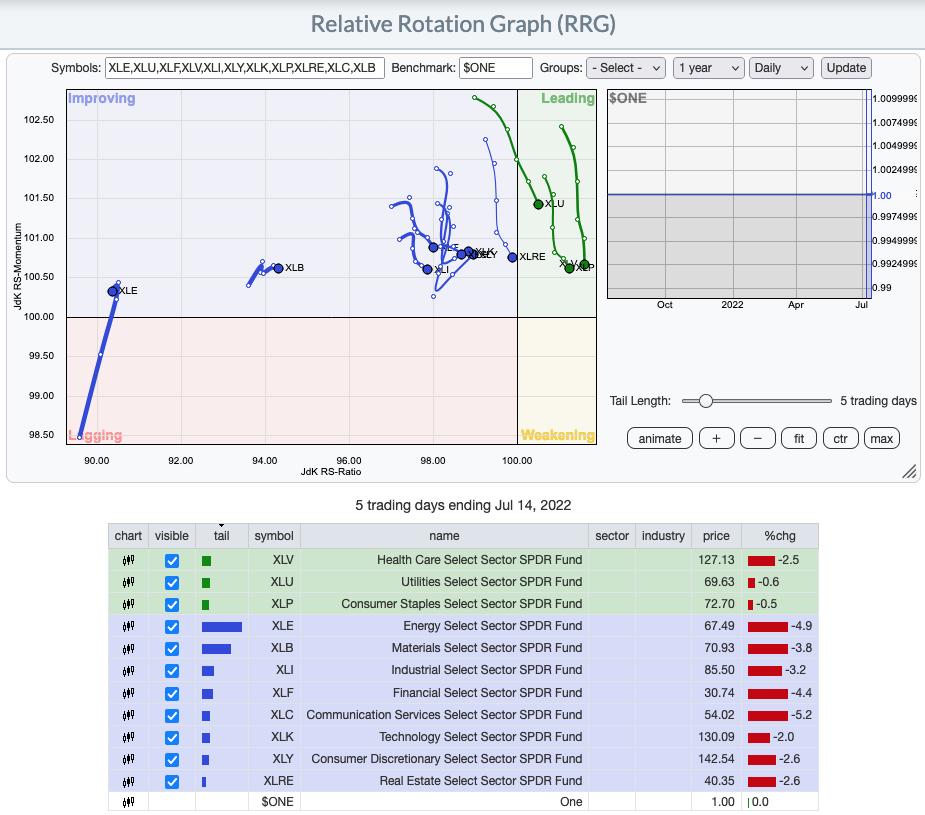Open chart icon for XLP row
Image resolution: width=925 pixels, height=815 pixels.
point(128,604)
